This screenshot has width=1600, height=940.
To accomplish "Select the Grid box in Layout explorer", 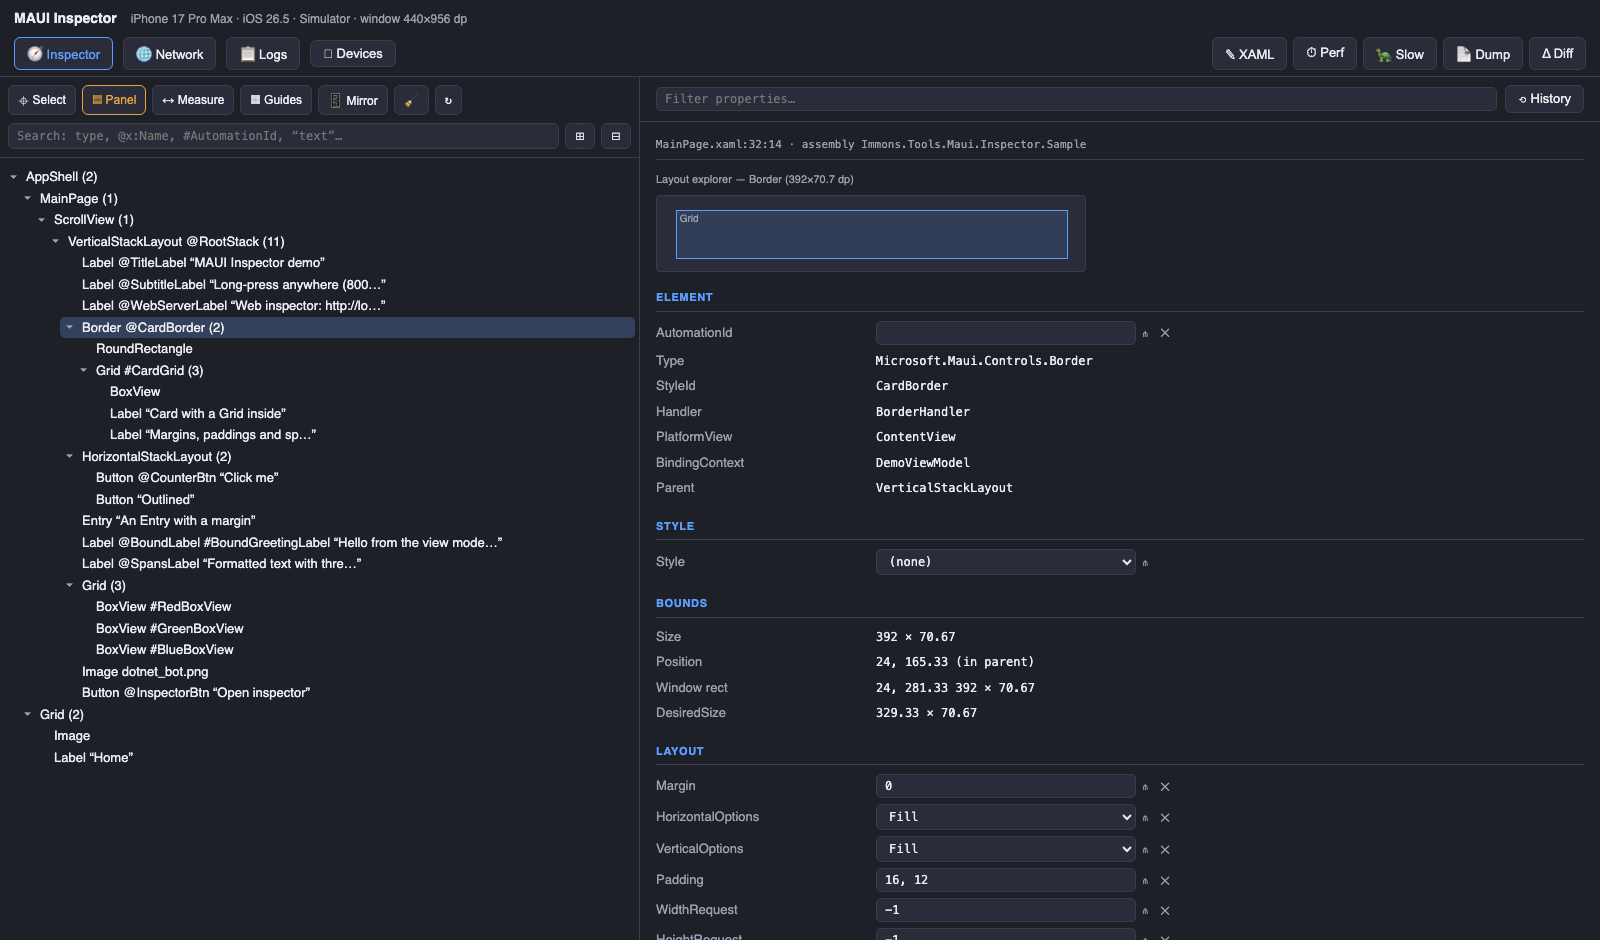I will click(872, 234).
